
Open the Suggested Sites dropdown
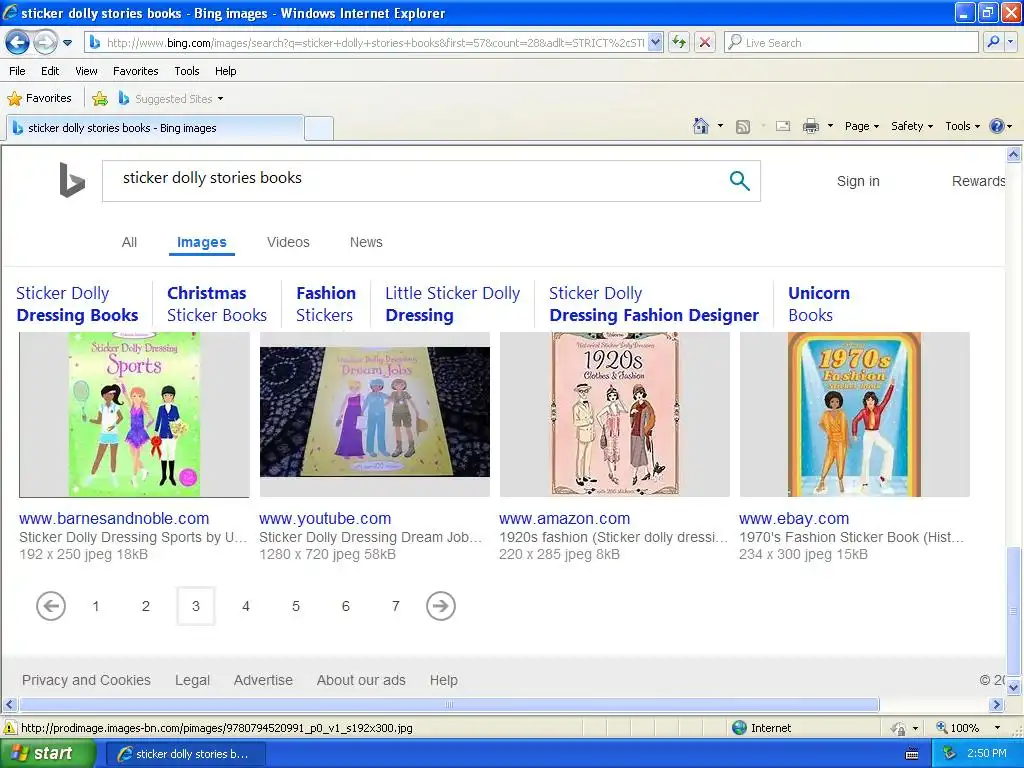[172, 99]
